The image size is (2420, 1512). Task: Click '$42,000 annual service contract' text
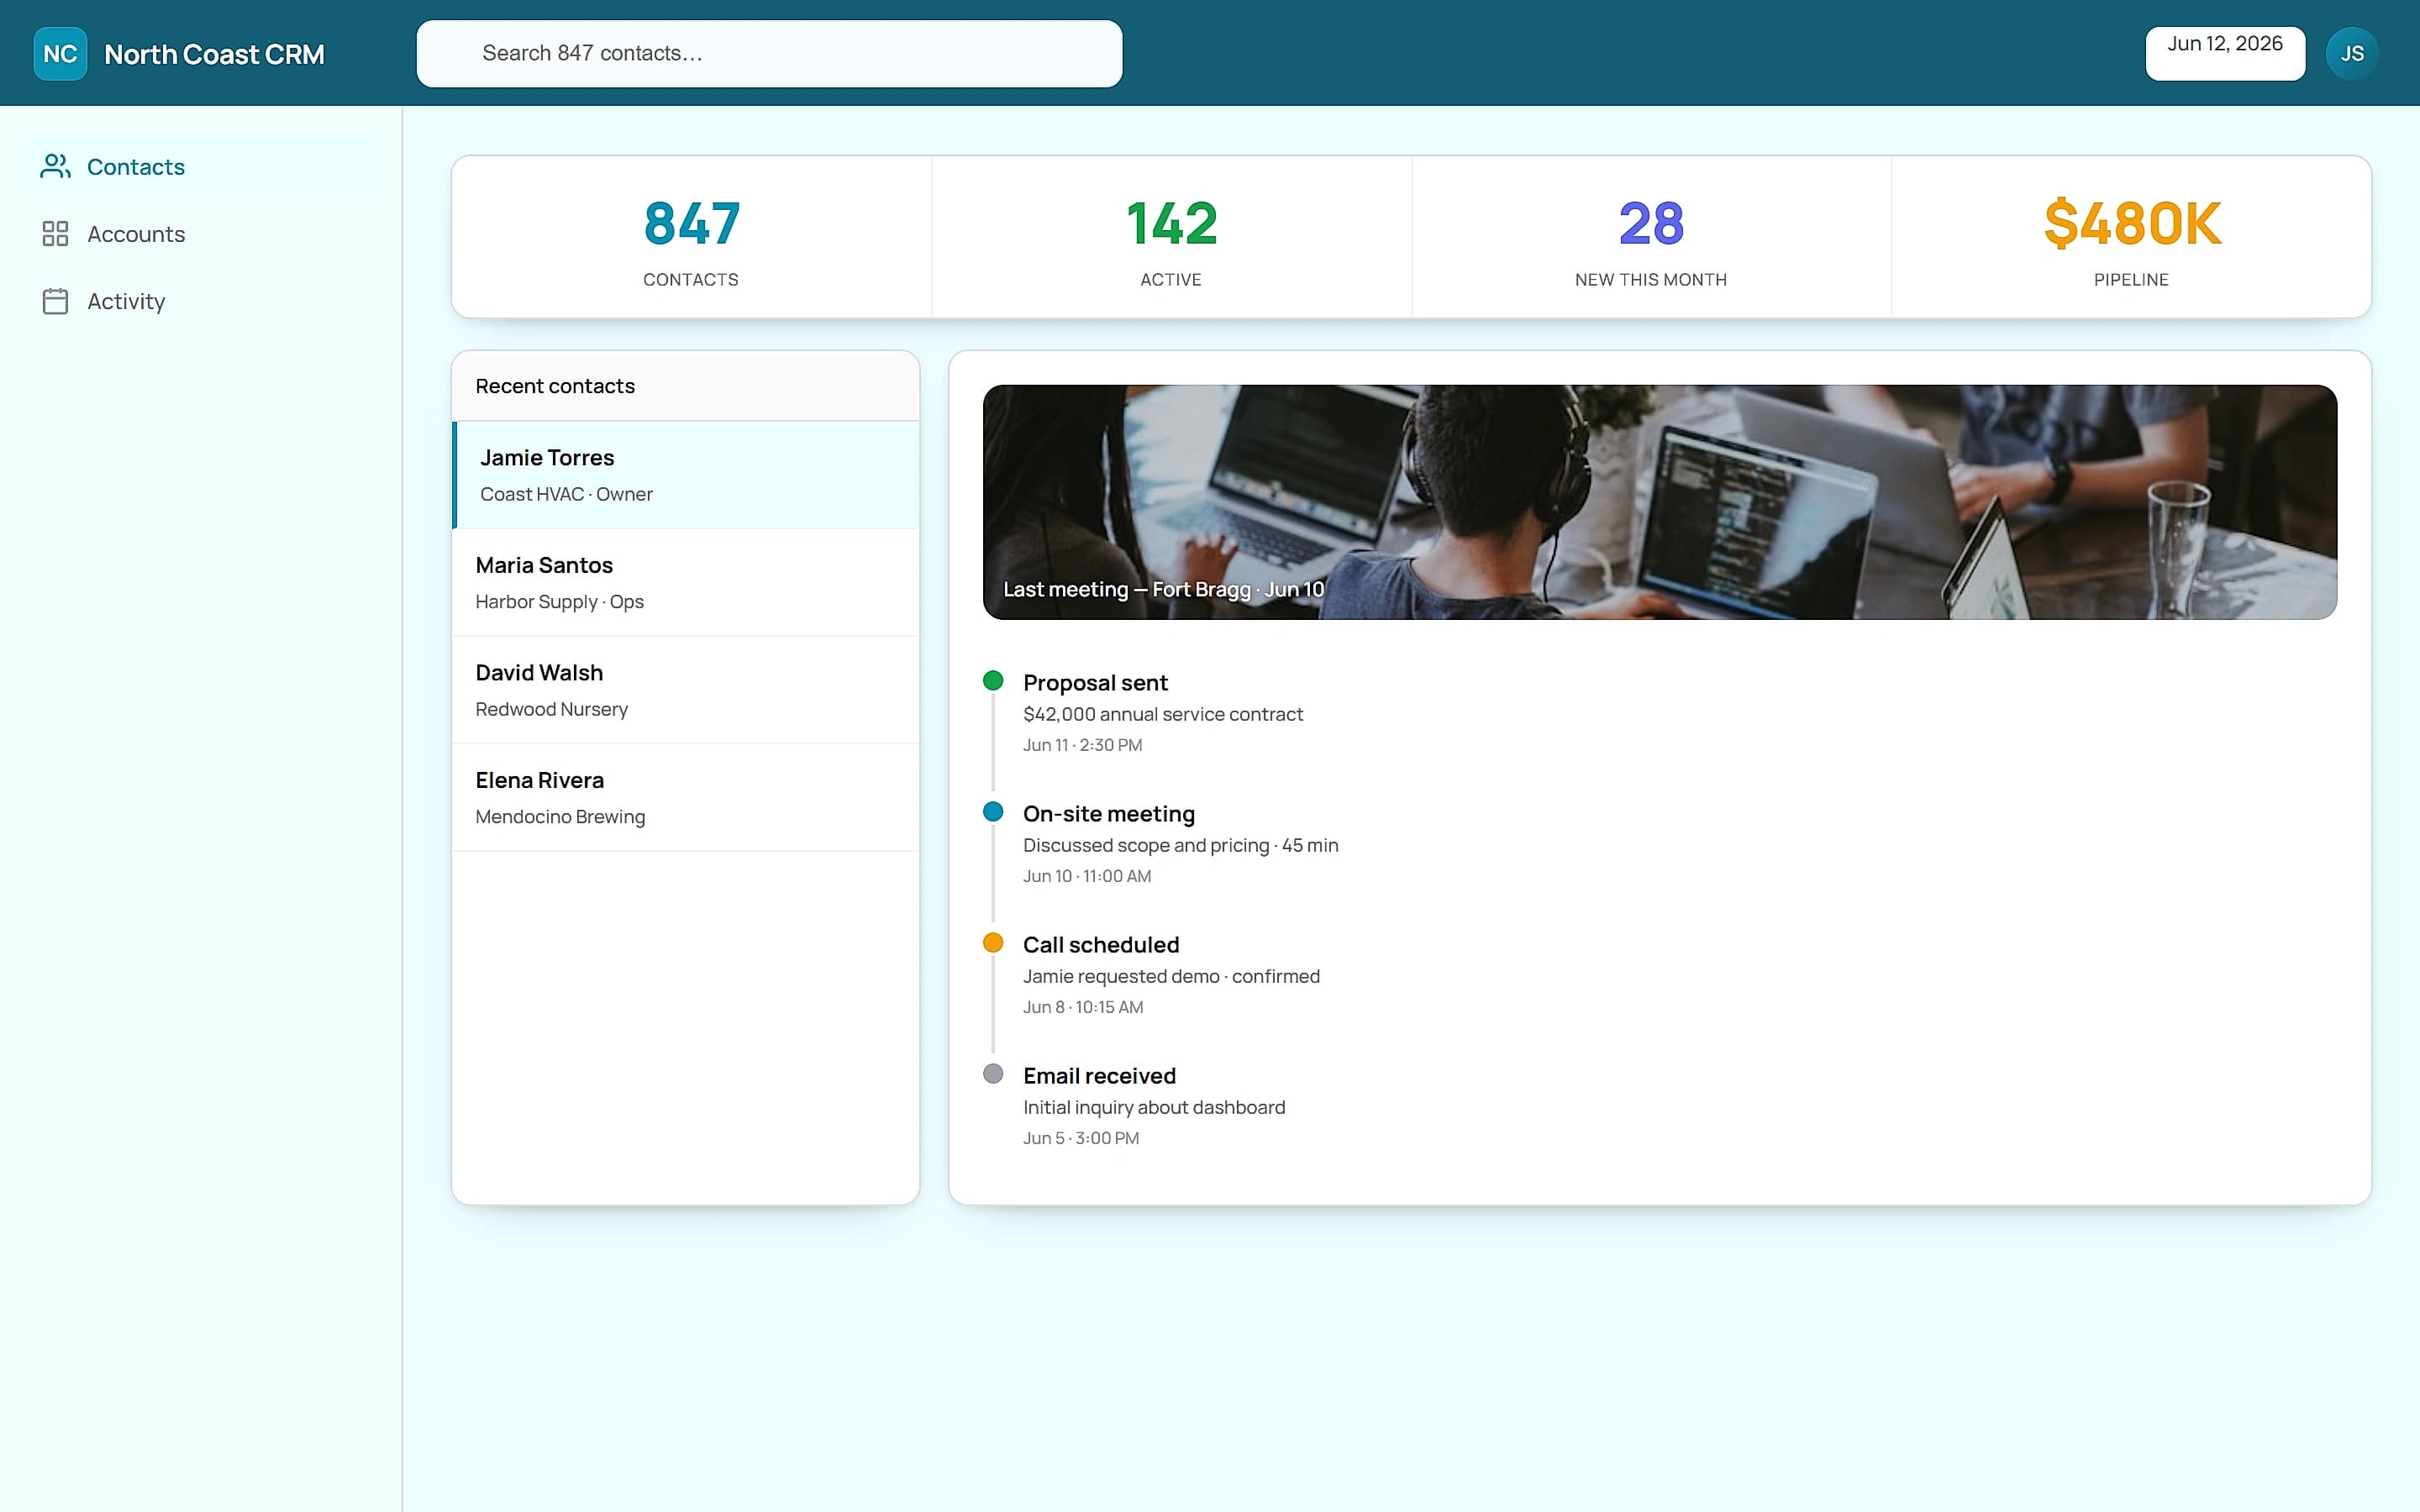coord(1163,714)
